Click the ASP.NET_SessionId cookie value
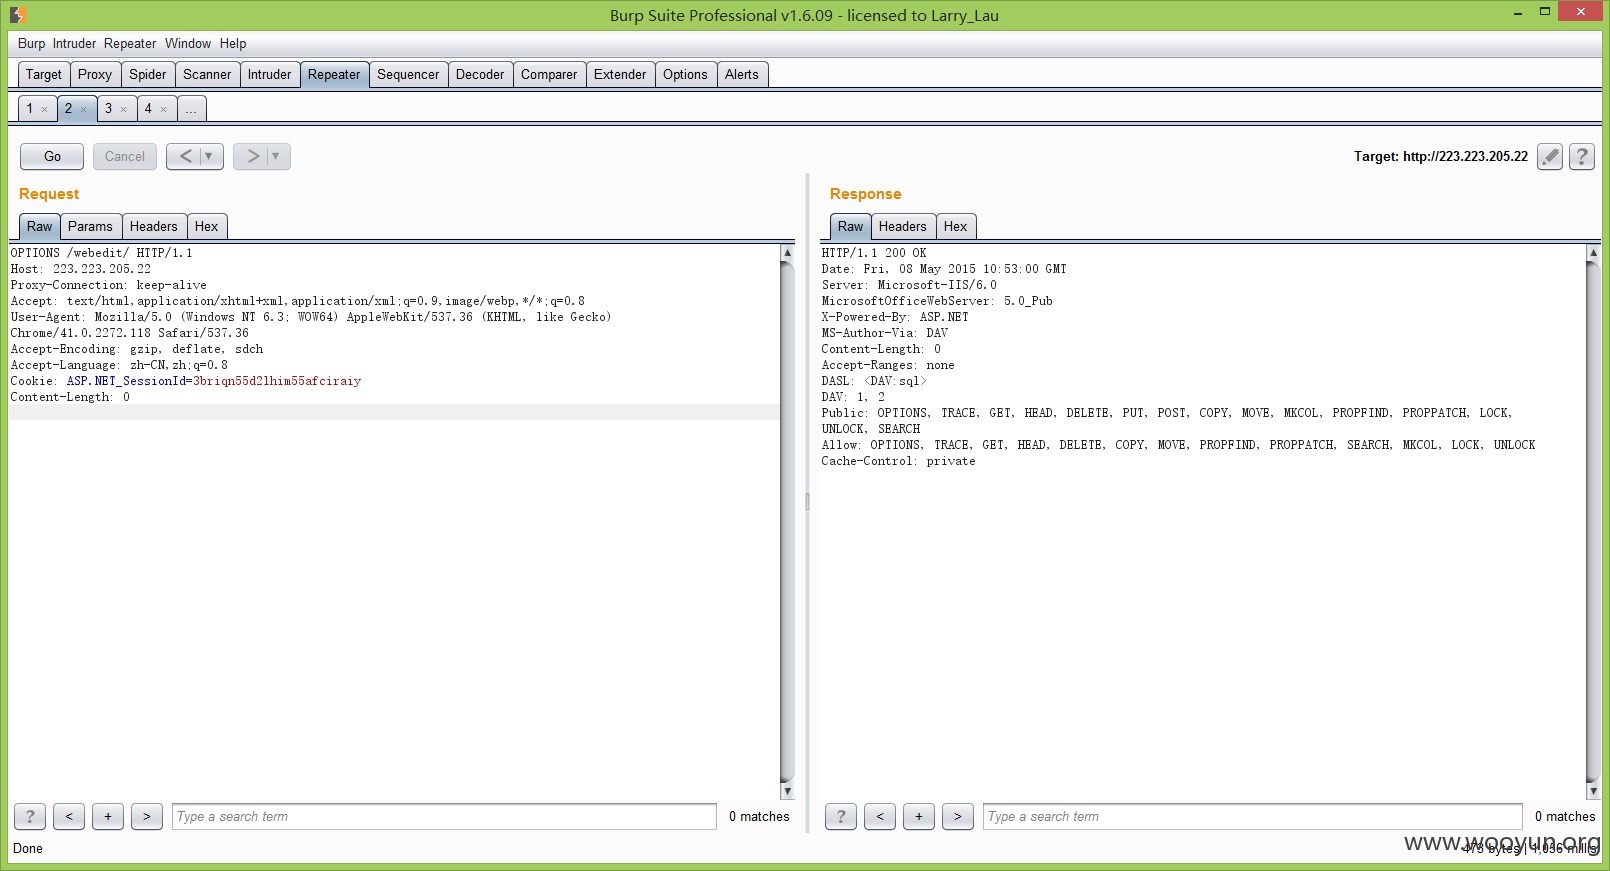The width and height of the screenshot is (1610, 871). pos(277,381)
